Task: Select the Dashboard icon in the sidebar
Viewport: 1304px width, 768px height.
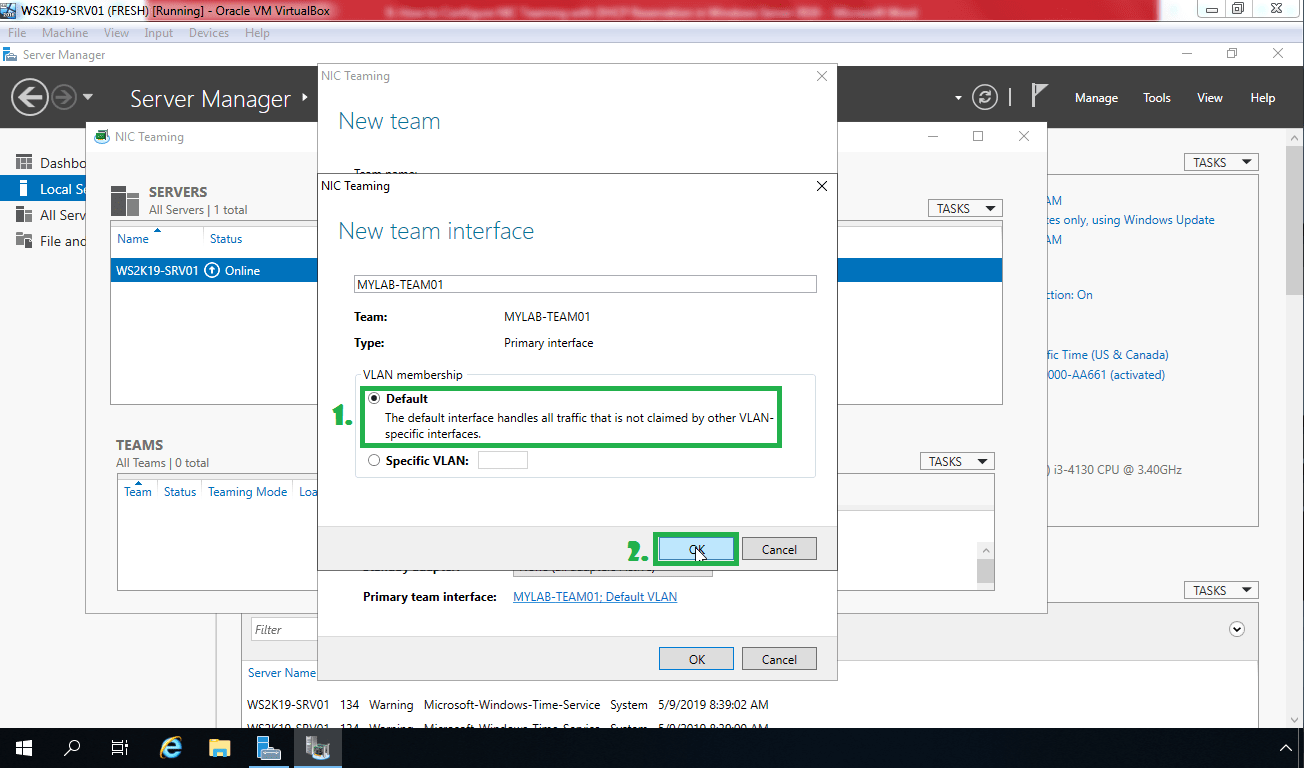Action: coord(23,163)
